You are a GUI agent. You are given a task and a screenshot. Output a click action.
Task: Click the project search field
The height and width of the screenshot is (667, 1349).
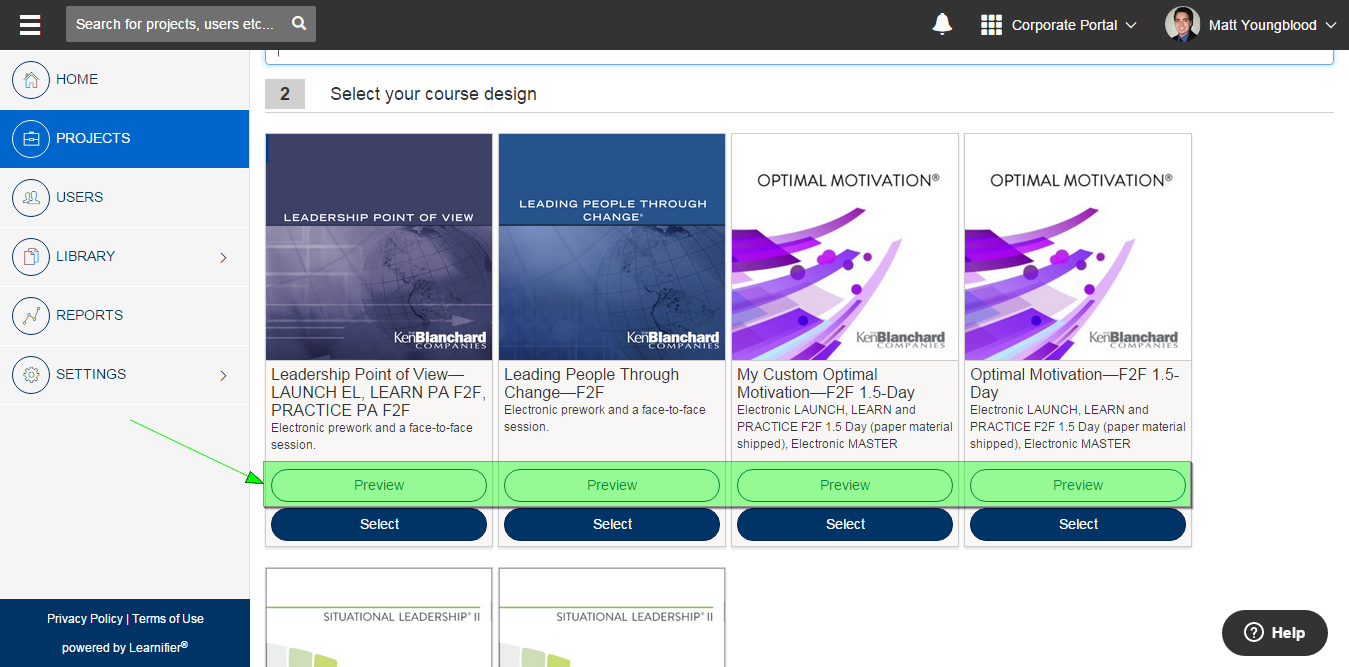[x=191, y=24]
